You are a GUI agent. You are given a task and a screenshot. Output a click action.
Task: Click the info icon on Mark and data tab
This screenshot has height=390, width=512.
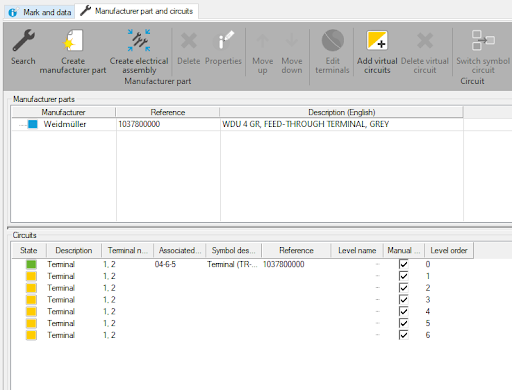coord(13,13)
